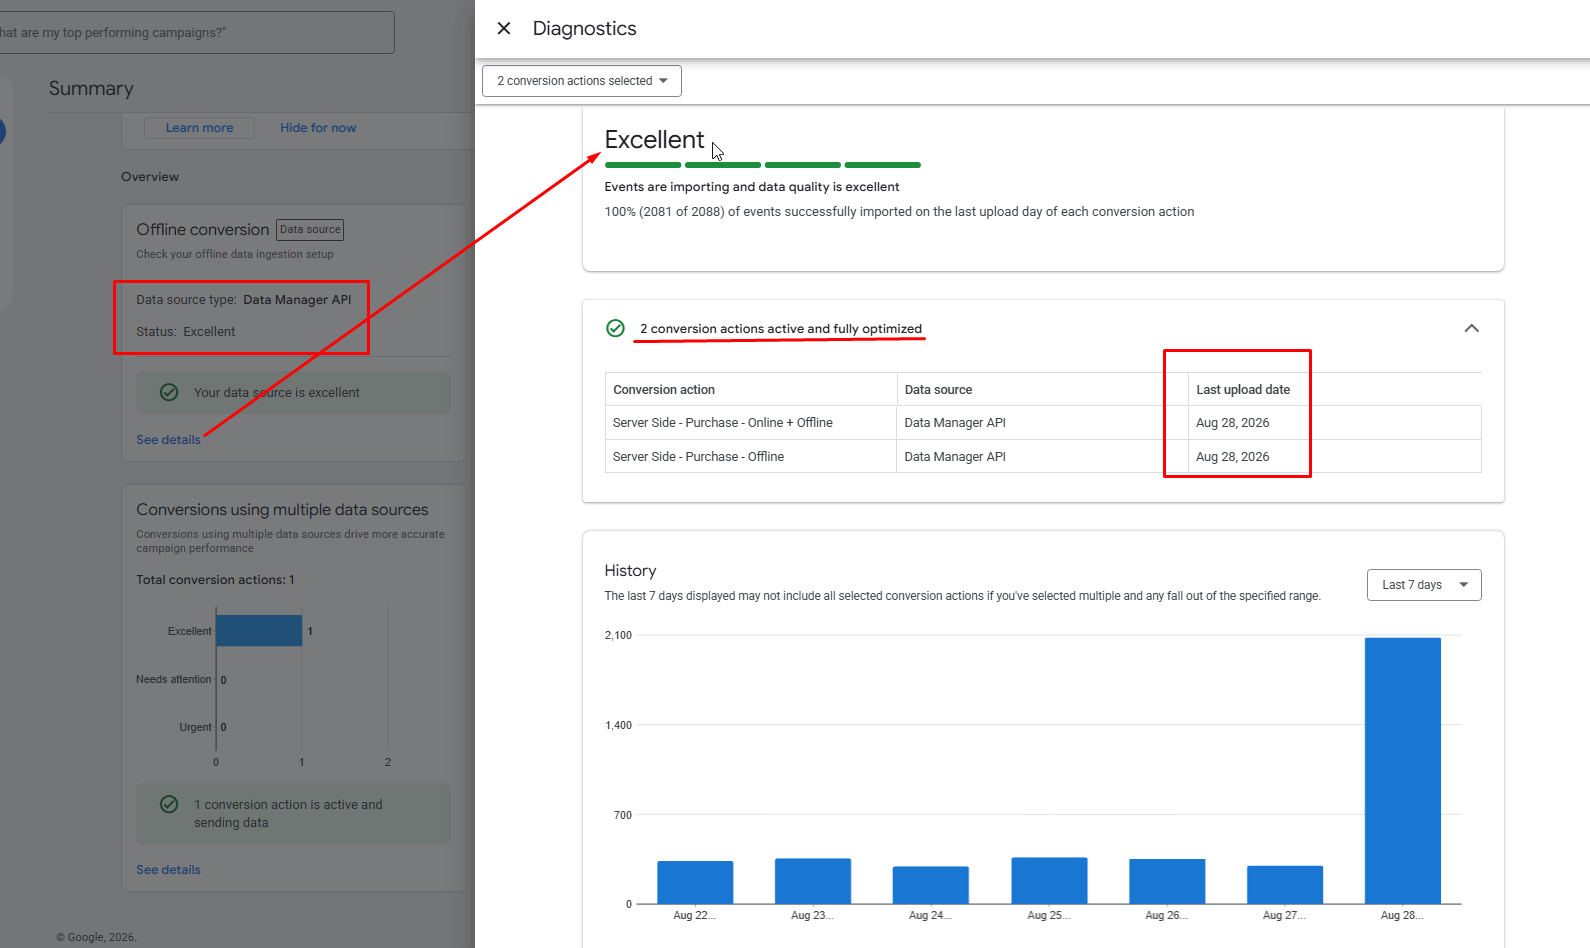Open the 2 conversion actions selected dropdown
The height and width of the screenshot is (948, 1590).
point(582,81)
